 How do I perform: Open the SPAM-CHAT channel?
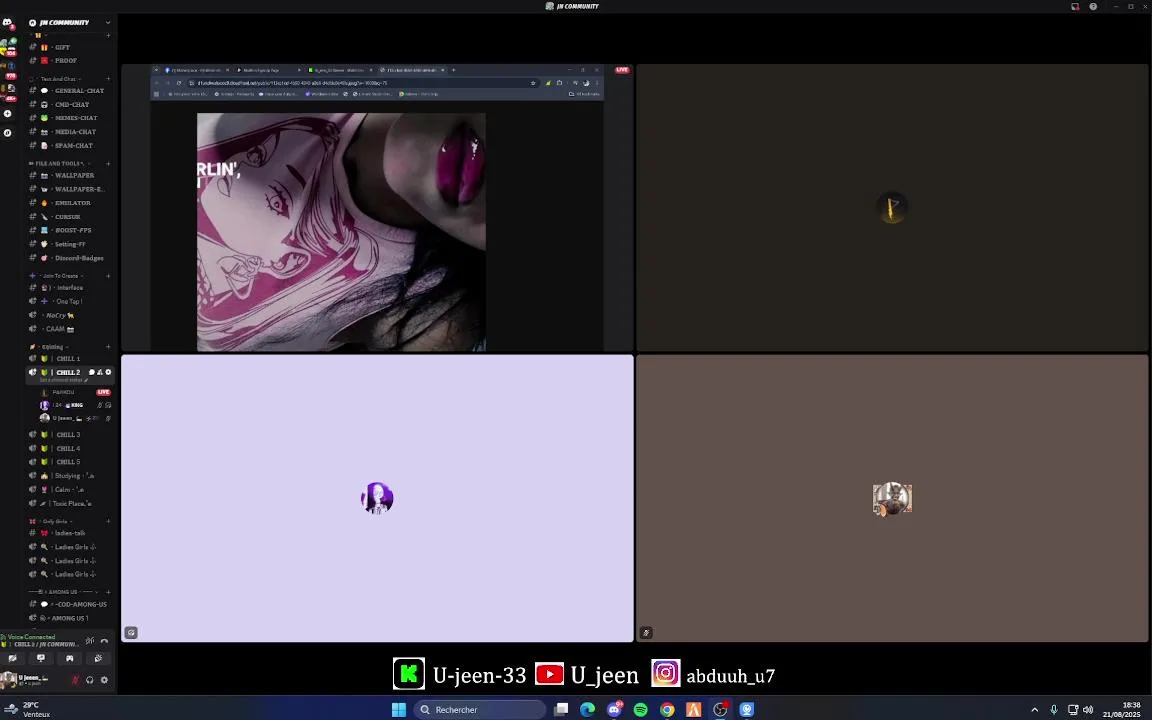point(70,145)
